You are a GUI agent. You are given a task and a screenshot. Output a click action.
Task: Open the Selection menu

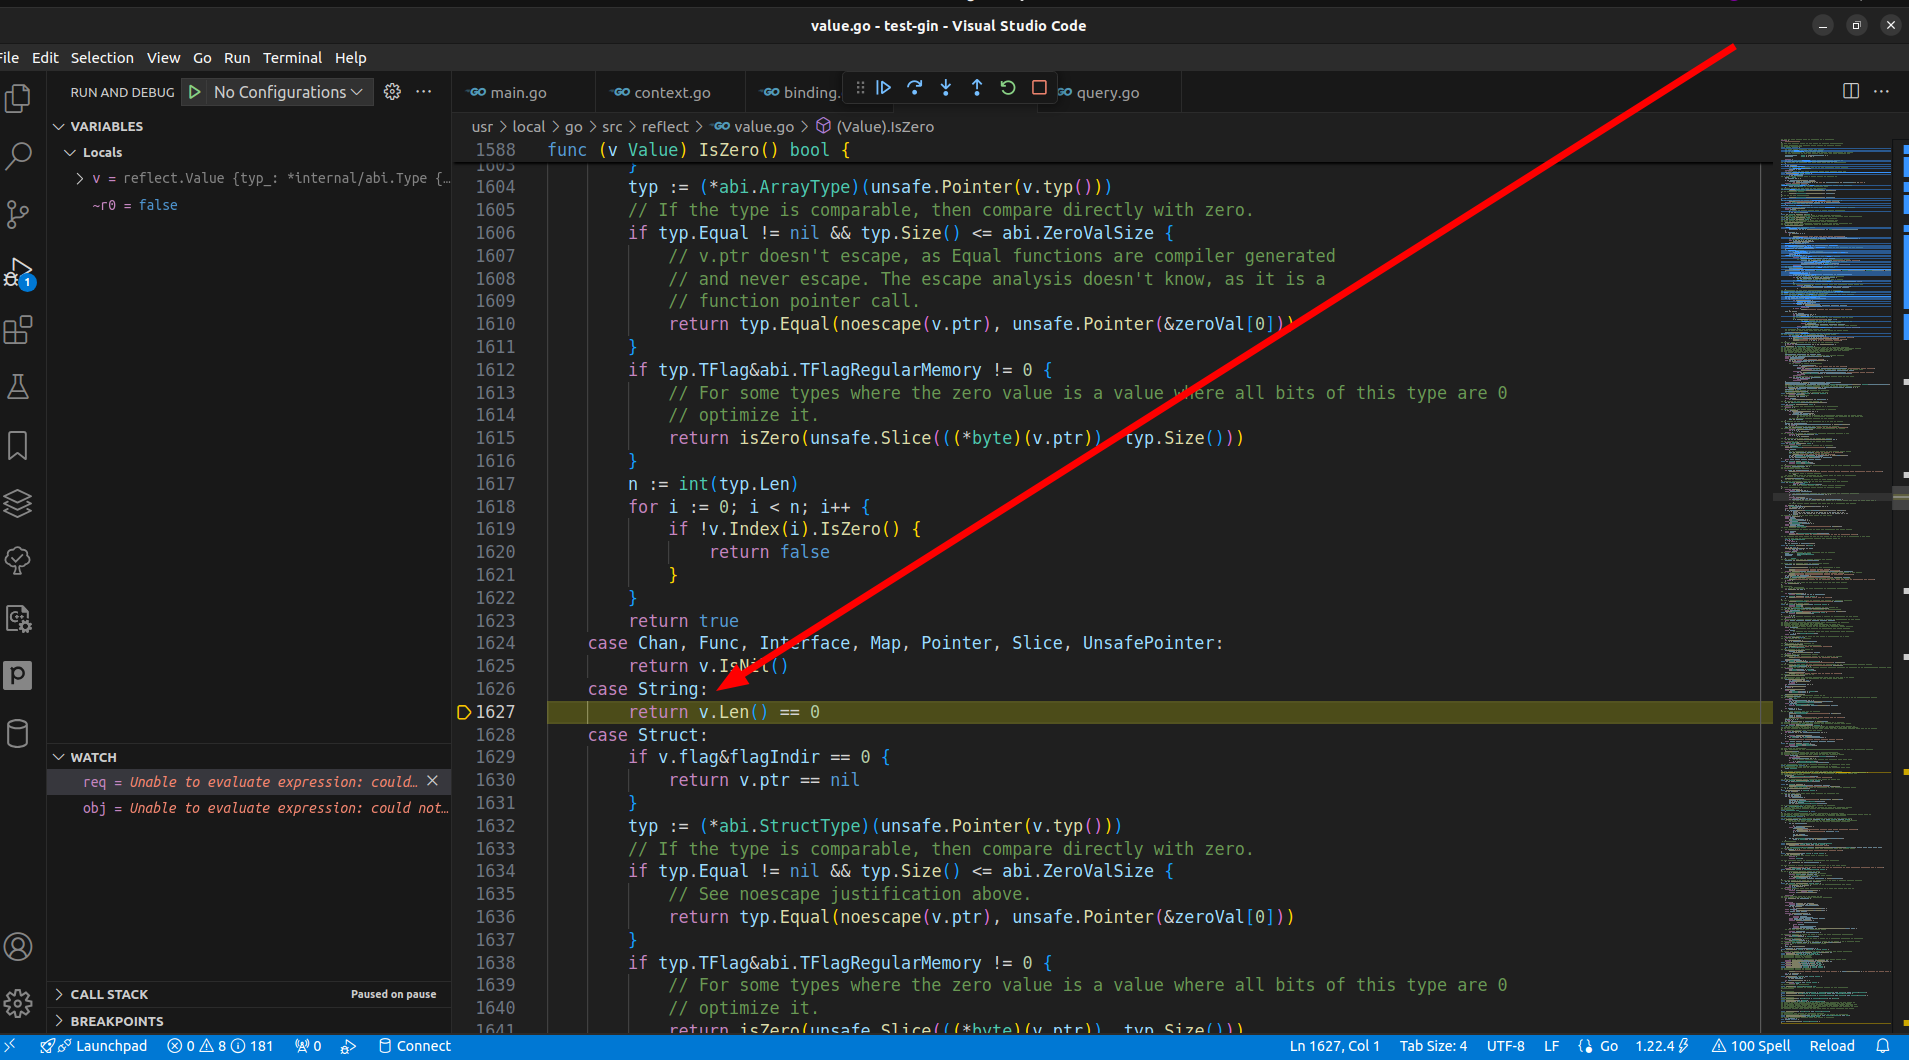click(x=102, y=58)
